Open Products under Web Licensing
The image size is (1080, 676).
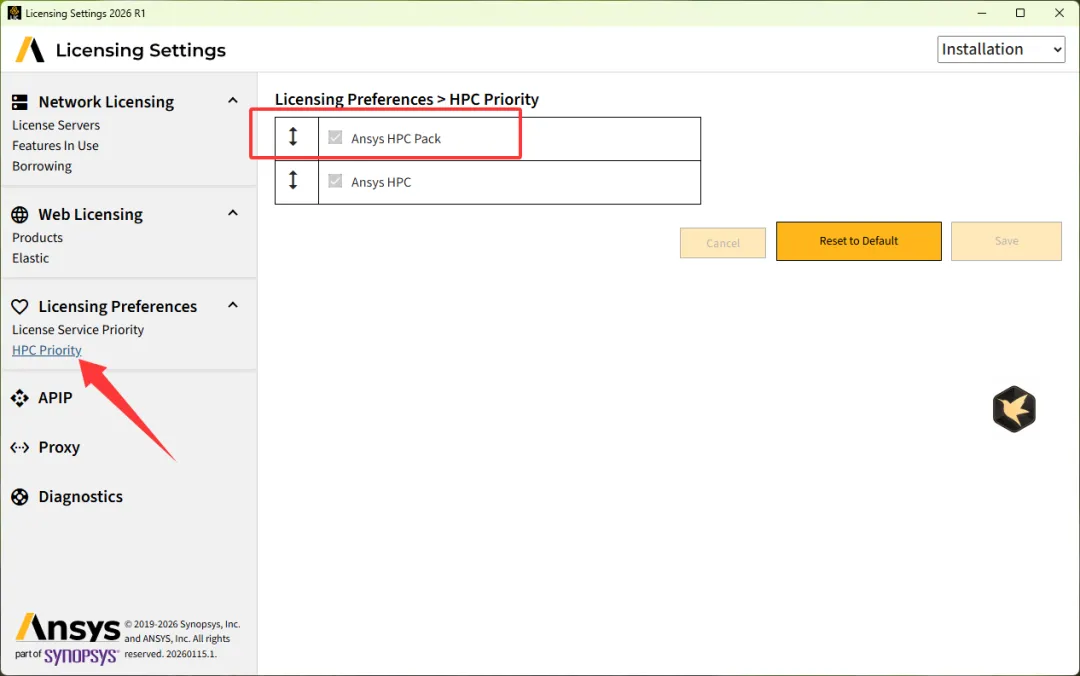[x=37, y=237]
